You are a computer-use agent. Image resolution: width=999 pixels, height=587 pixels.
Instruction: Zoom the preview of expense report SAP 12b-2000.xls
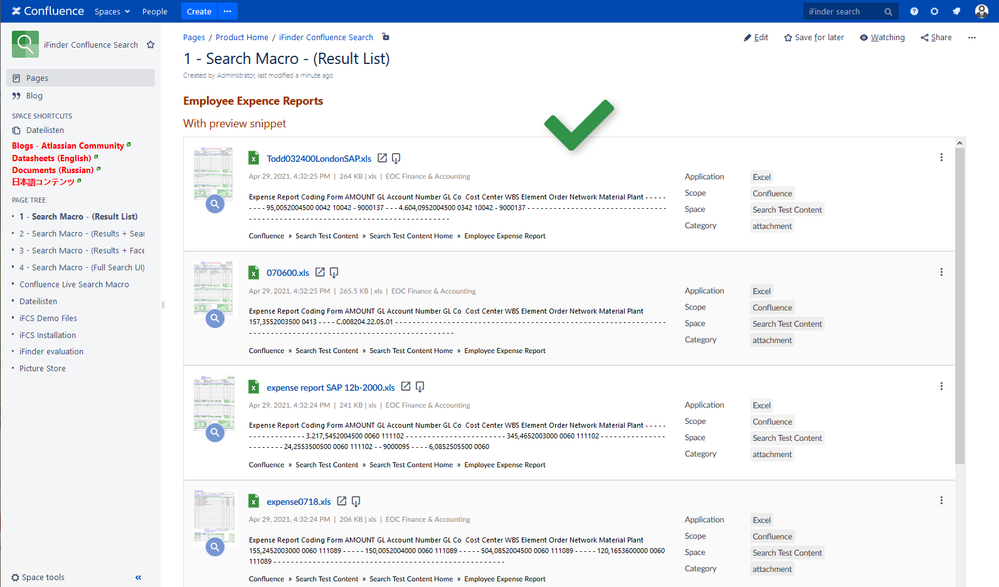pos(214,433)
